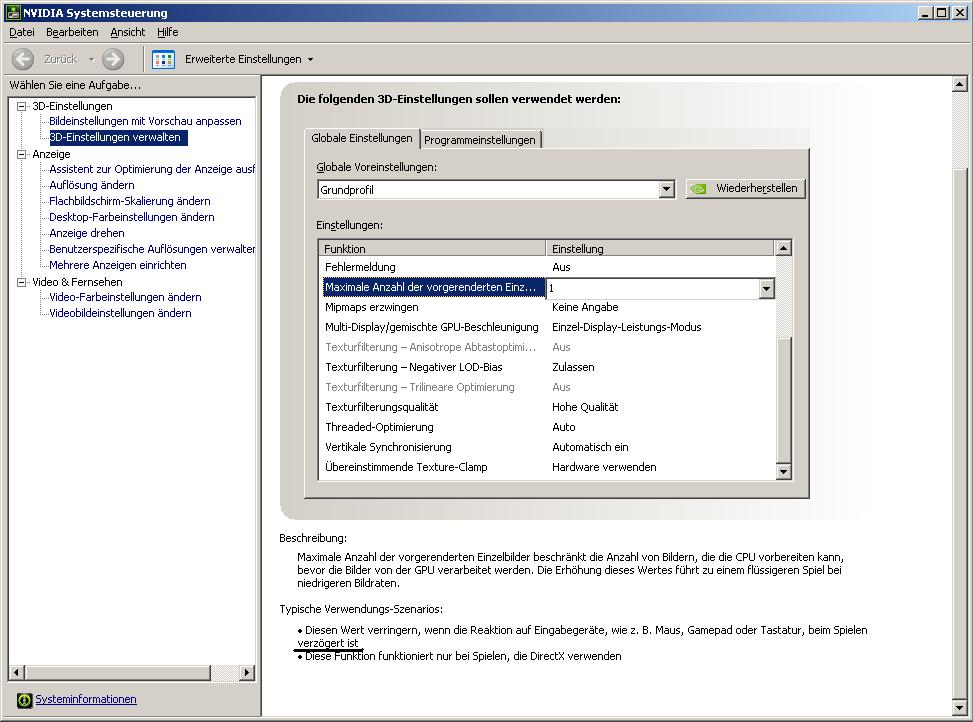Screen dimensions: 973x722
Task: Click the NVIDIA title bar icon
Action: [12, 12]
